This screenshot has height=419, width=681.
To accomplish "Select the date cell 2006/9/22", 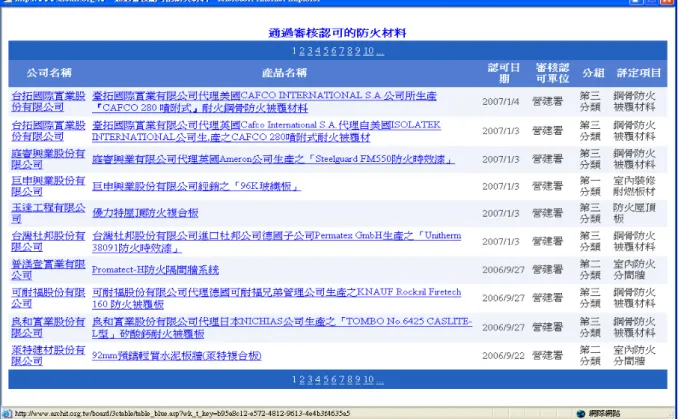I will 503,356.
